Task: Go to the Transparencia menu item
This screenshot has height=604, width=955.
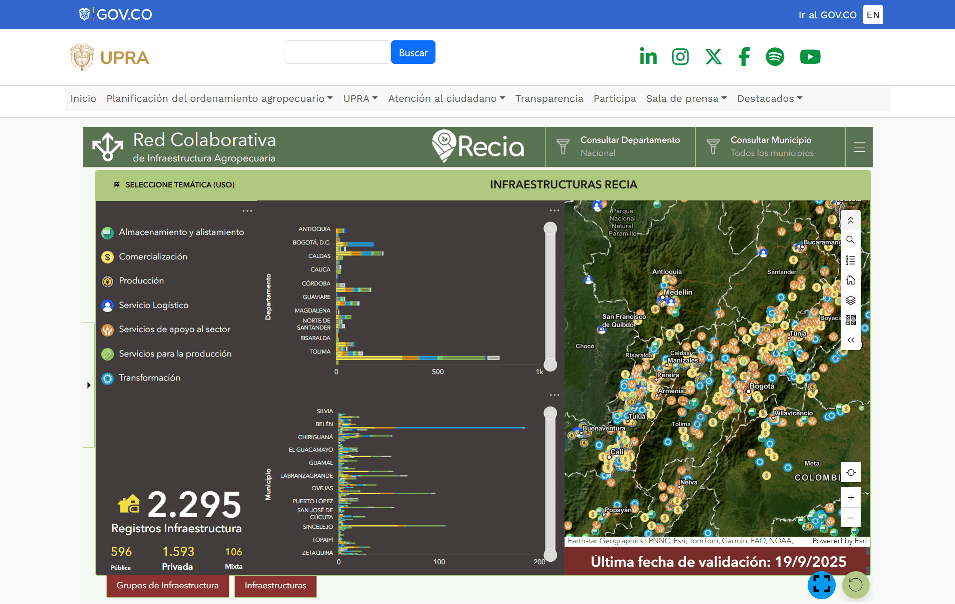Action: click(549, 99)
